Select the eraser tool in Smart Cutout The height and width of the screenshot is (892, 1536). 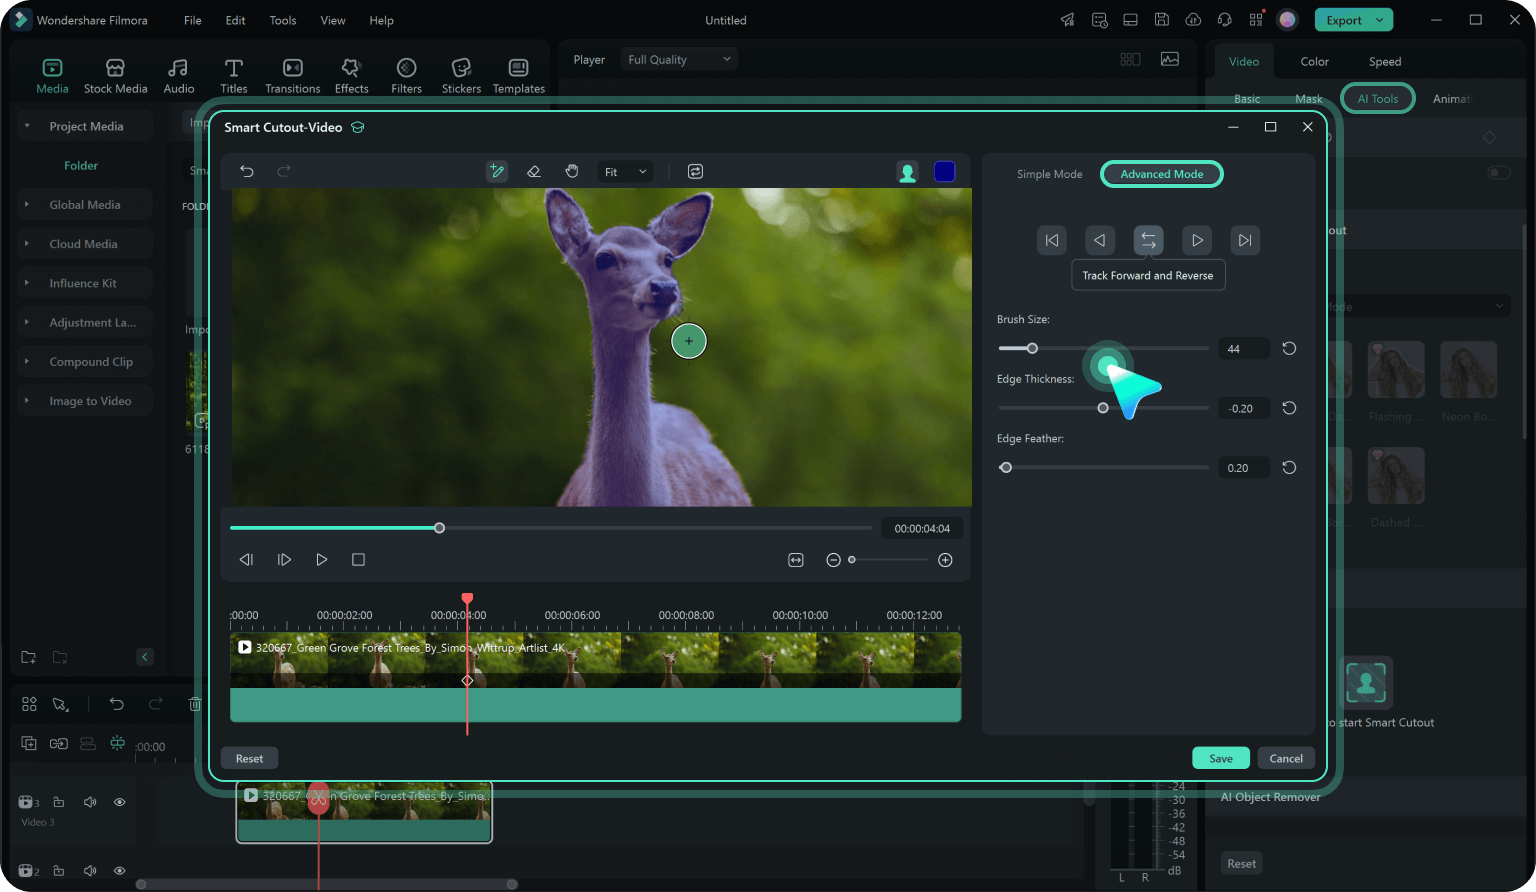coord(534,172)
